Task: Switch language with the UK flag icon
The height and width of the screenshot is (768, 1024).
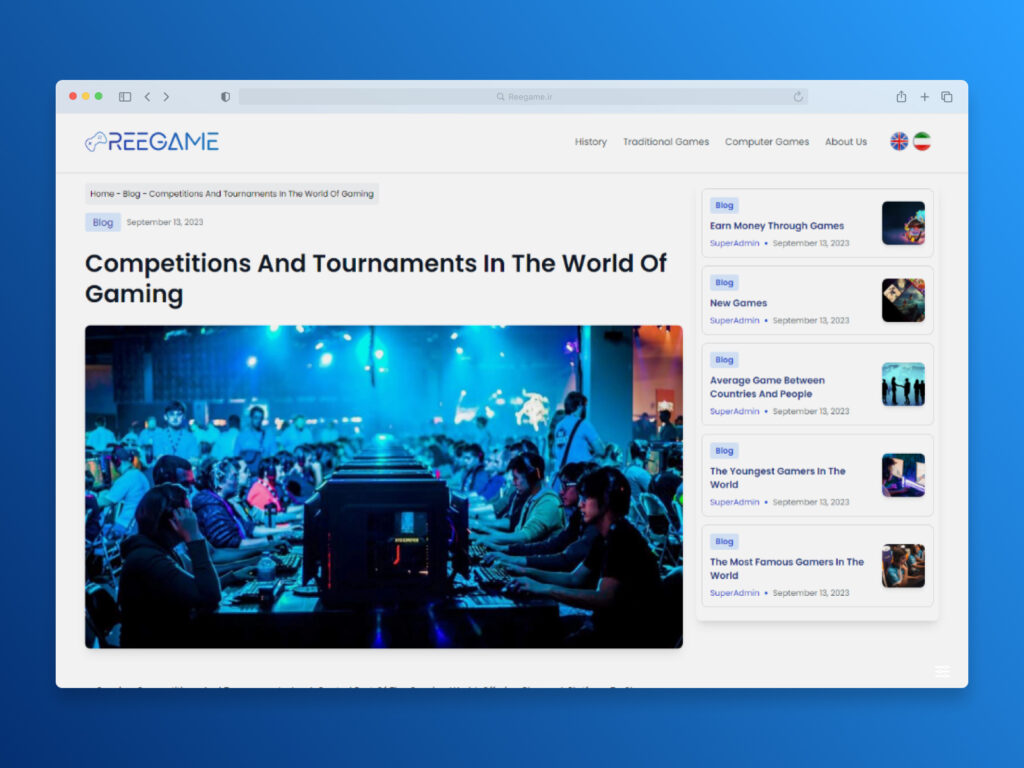Action: click(899, 141)
